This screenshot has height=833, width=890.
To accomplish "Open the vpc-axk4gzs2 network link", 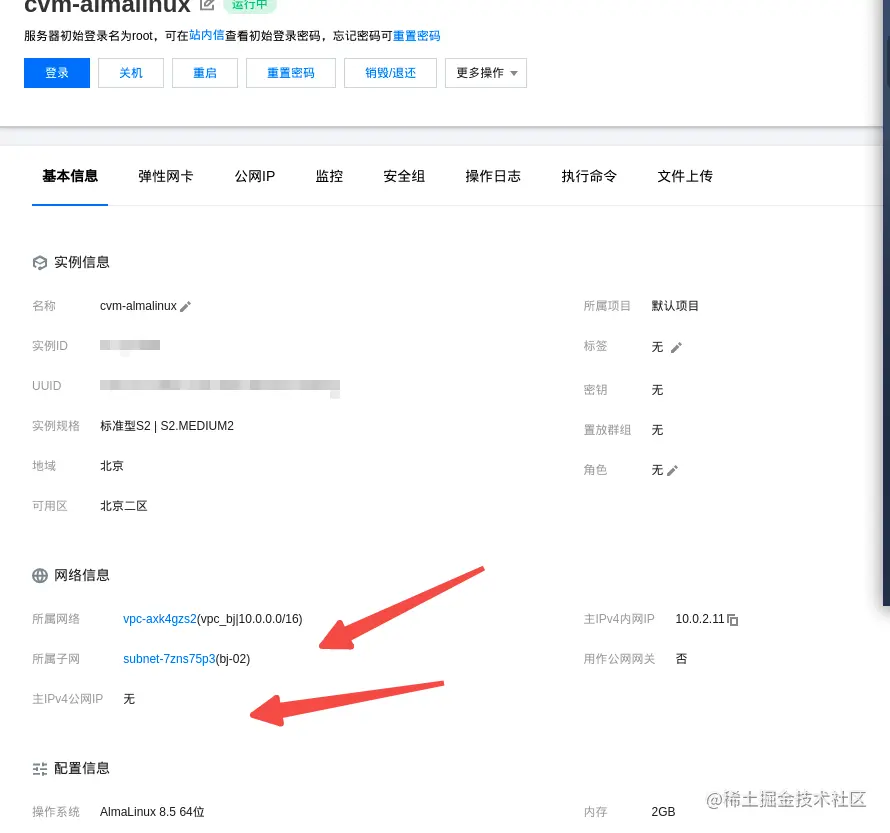I will point(159,619).
